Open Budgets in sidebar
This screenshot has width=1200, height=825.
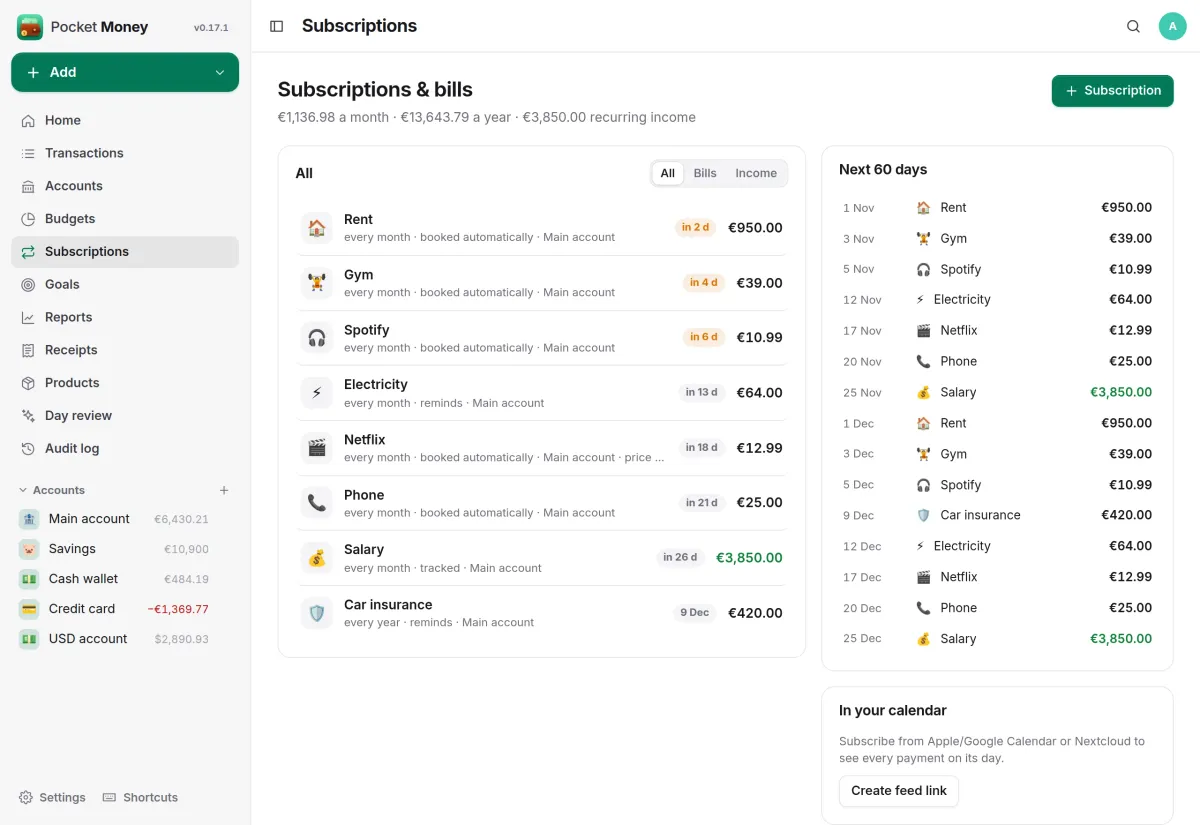coord(125,219)
